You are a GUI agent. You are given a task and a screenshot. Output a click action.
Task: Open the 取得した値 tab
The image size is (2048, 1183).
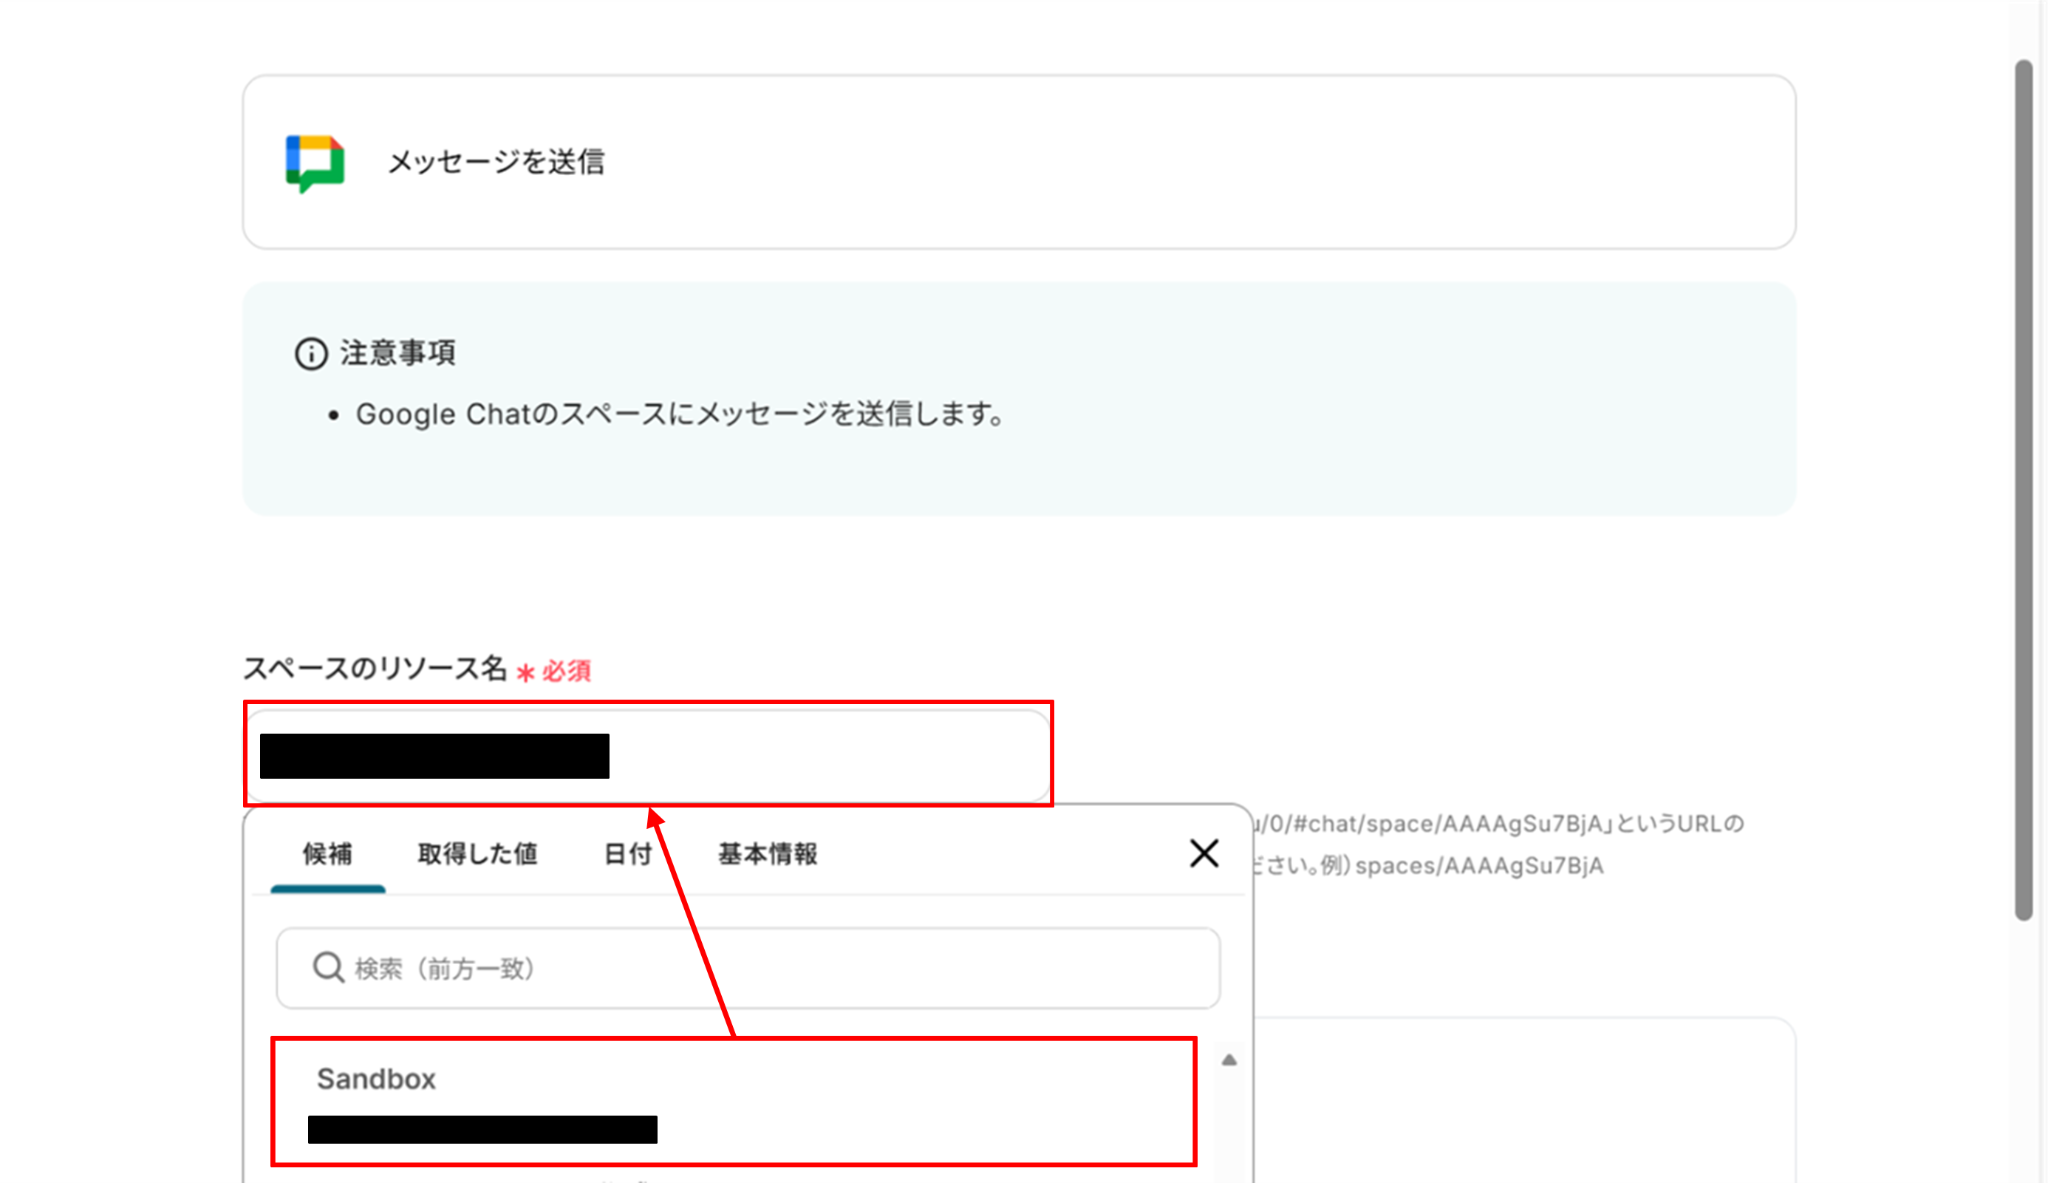click(x=477, y=854)
